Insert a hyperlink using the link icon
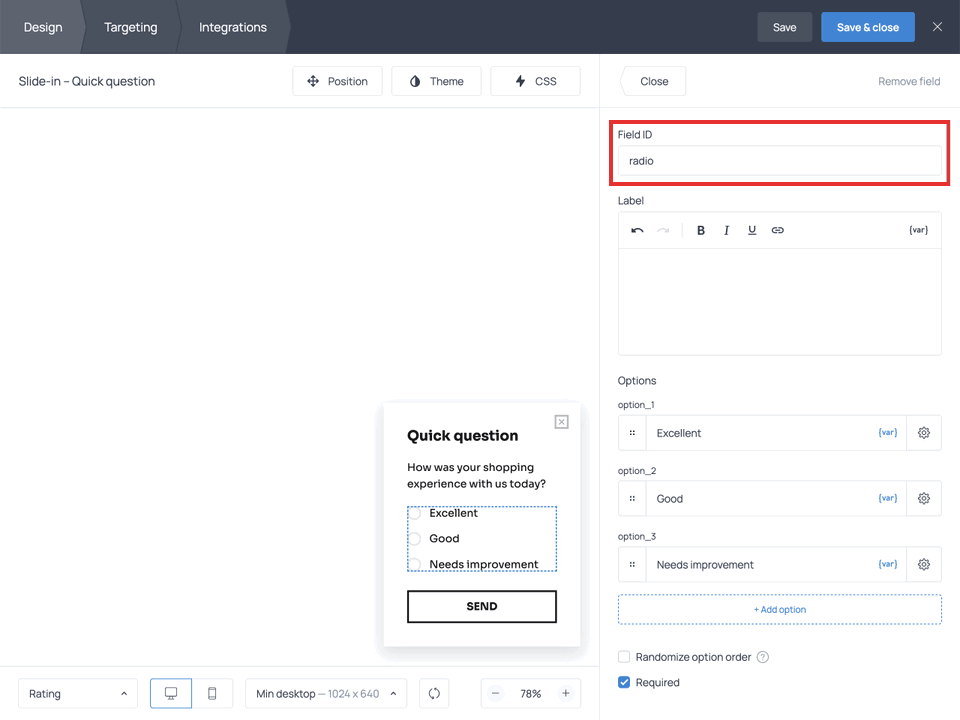 point(777,229)
